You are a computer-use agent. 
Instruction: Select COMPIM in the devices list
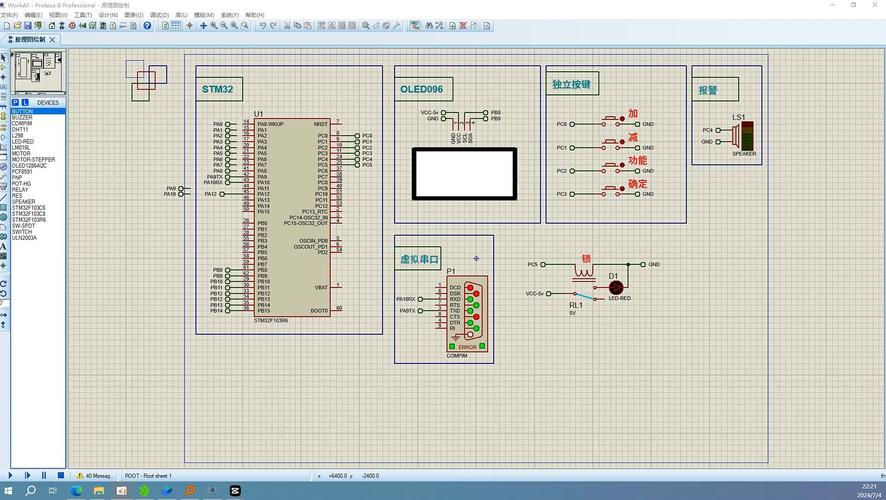coord(38,123)
